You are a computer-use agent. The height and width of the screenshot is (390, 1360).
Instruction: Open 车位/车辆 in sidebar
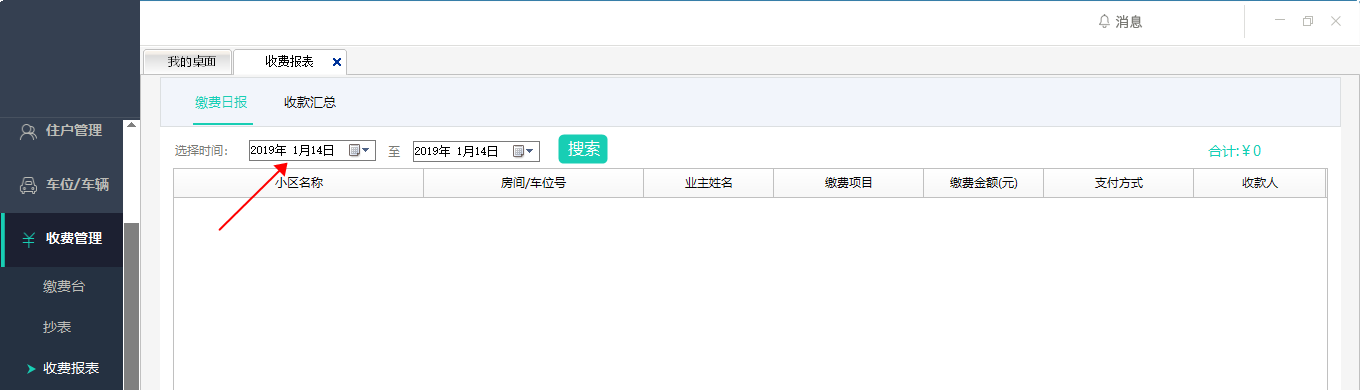point(62,185)
